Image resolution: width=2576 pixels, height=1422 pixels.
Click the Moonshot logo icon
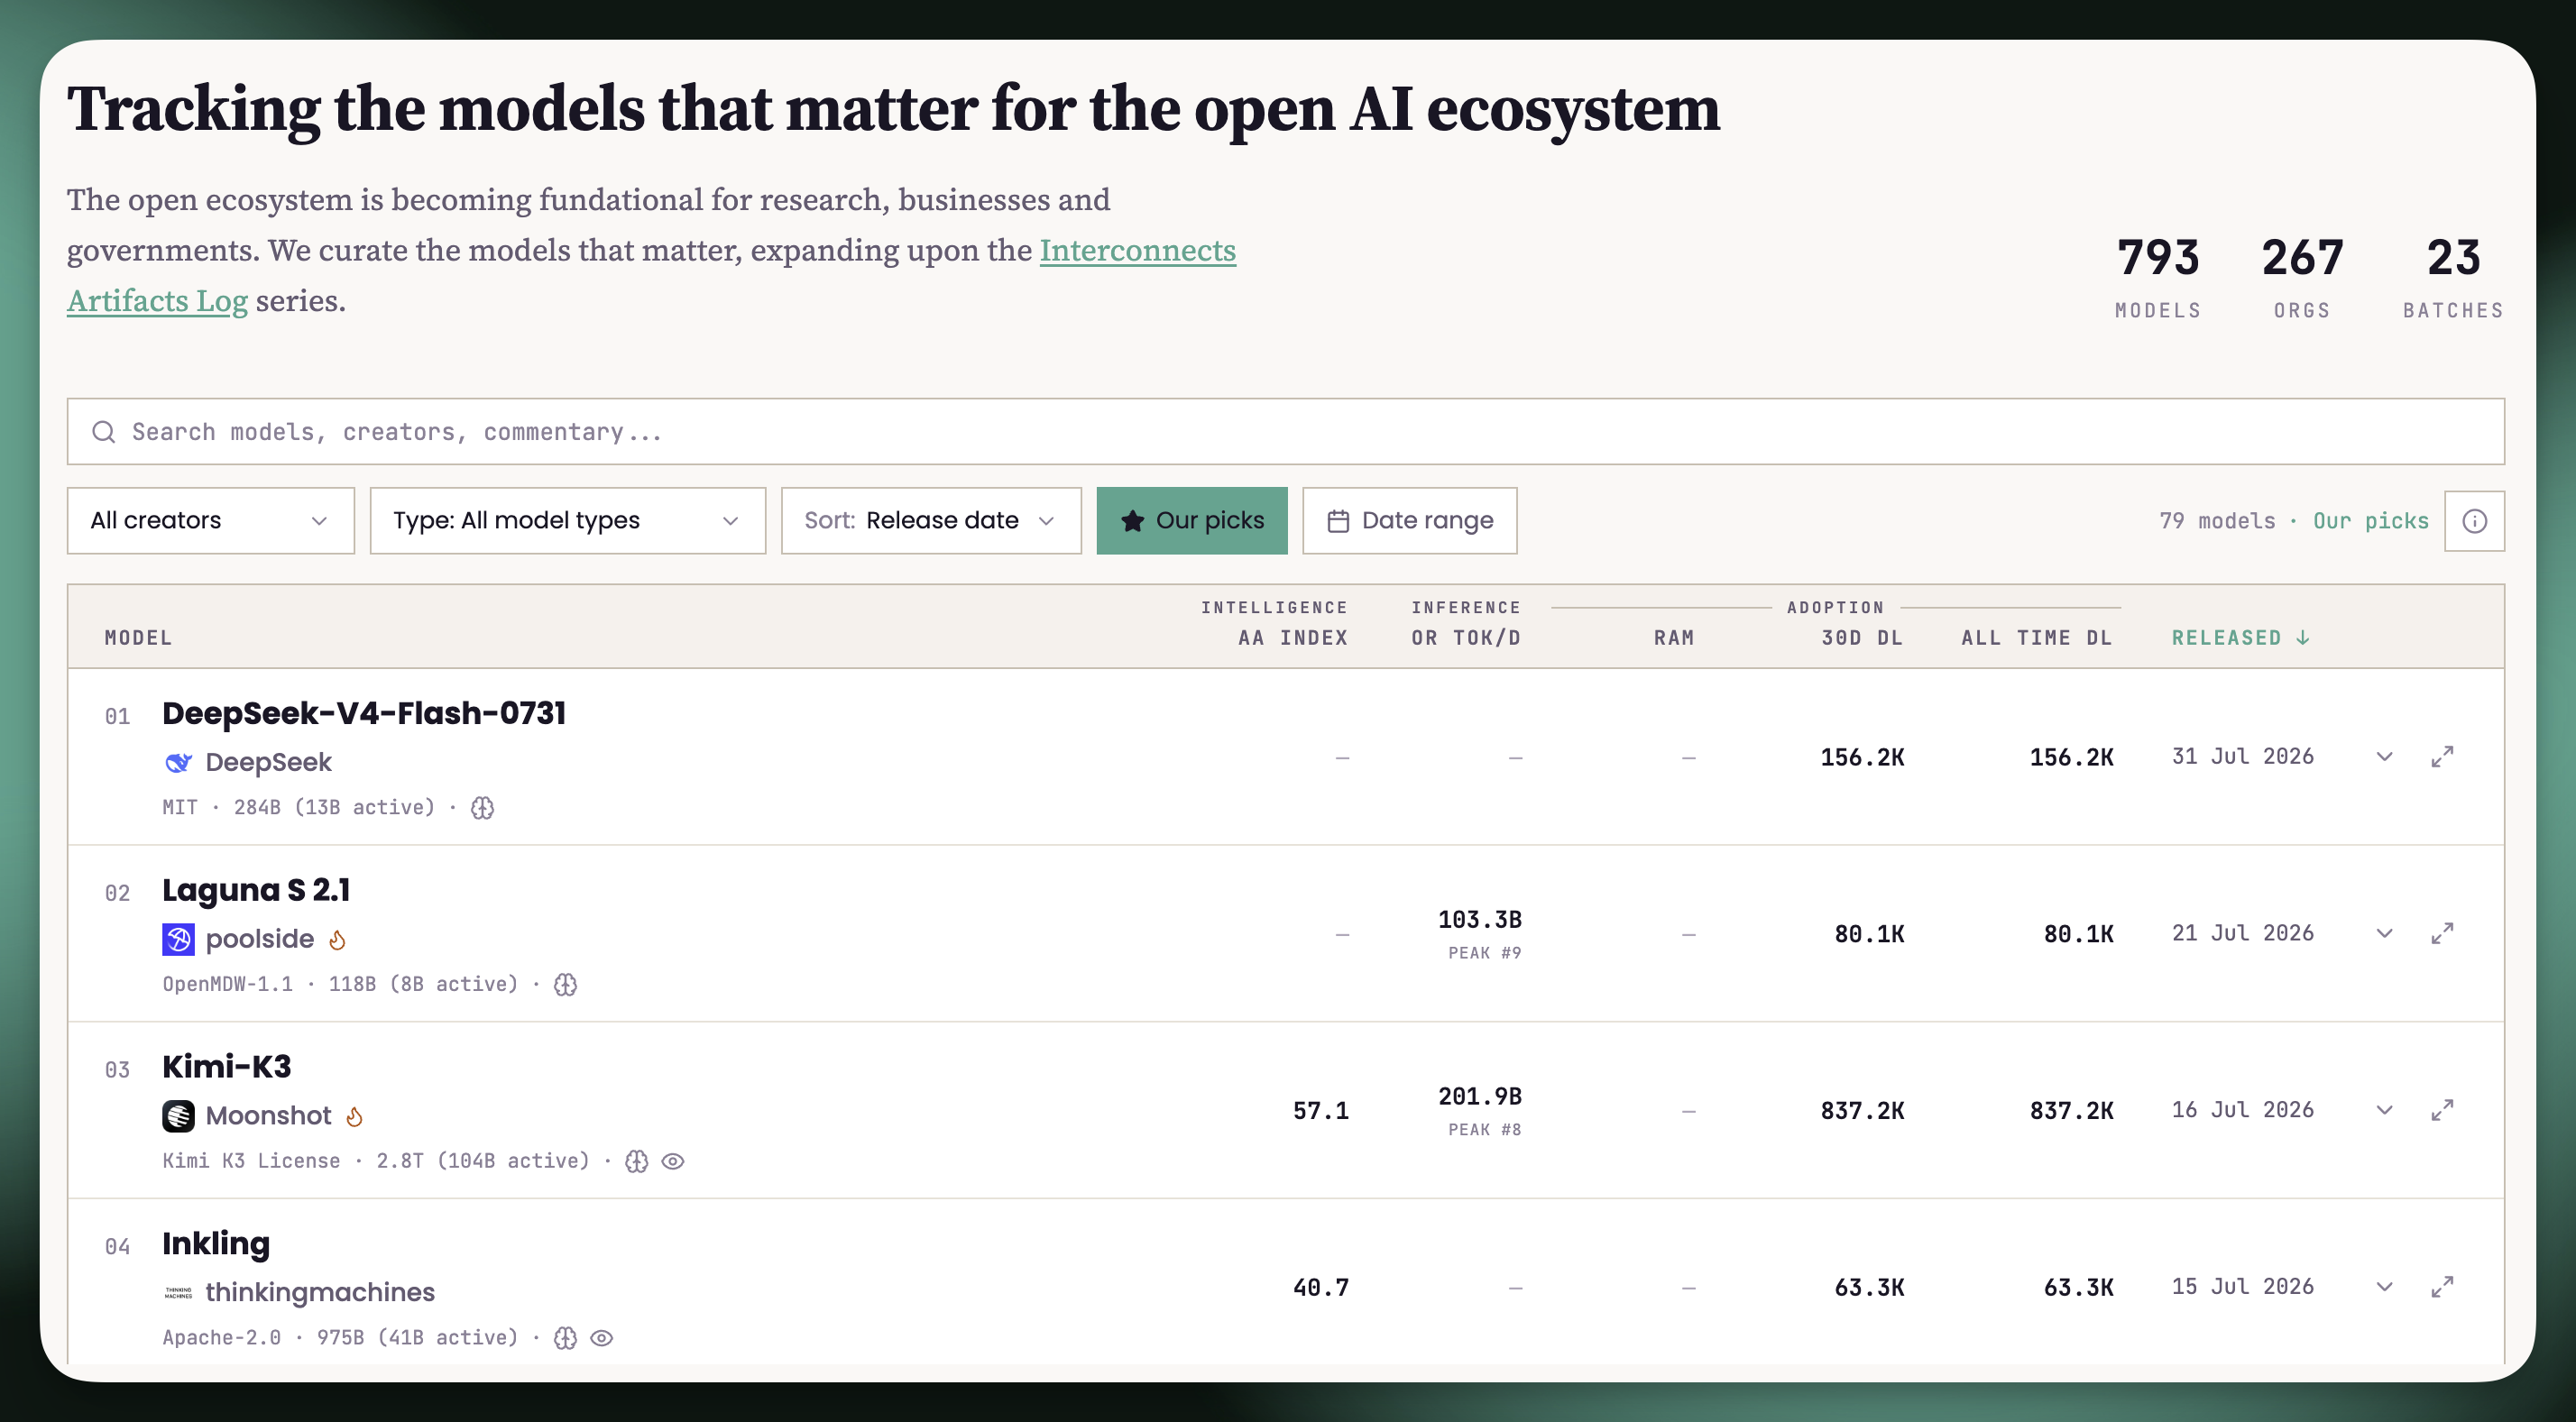pyautogui.click(x=178, y=1116)
